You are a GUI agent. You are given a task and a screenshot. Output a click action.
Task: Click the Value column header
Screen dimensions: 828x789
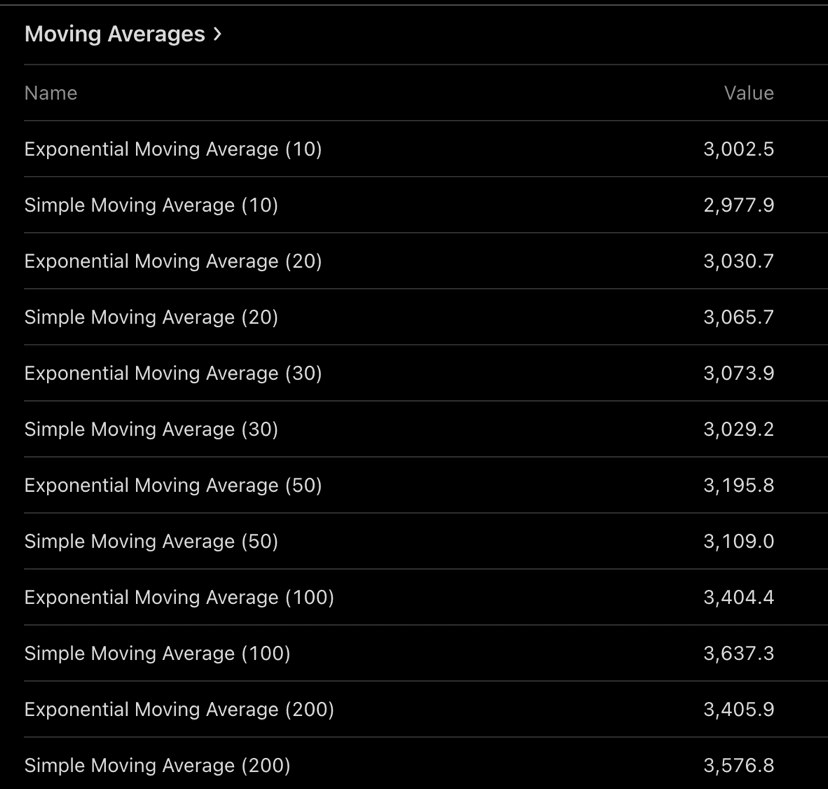pos(748,93)
